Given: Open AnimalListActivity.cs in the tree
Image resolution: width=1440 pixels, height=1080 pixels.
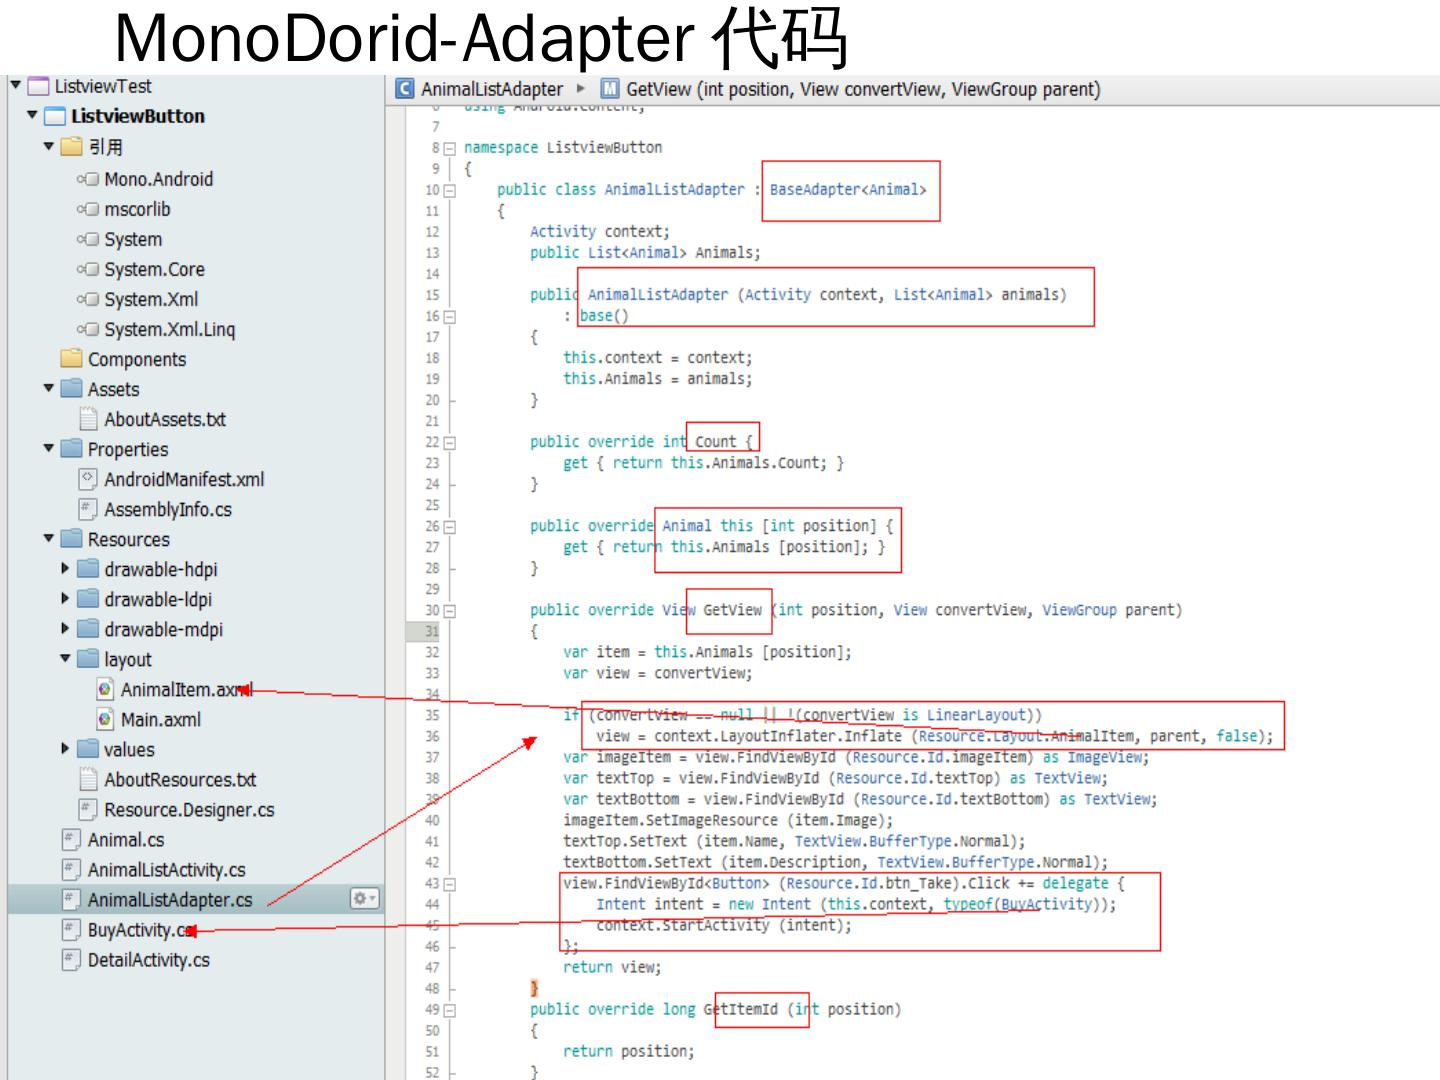Looking at the screenshot, I should pyautogui.click(x=166, y=869).
